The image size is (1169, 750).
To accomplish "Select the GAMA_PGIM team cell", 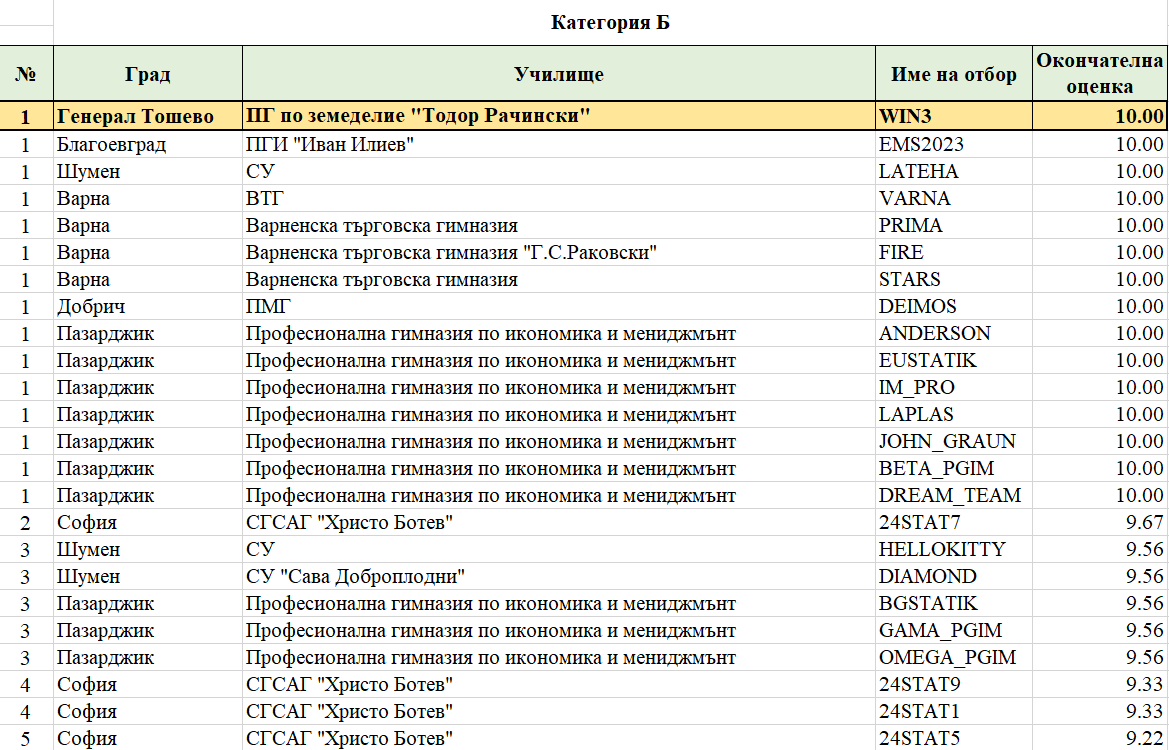I will pos(954,630).
